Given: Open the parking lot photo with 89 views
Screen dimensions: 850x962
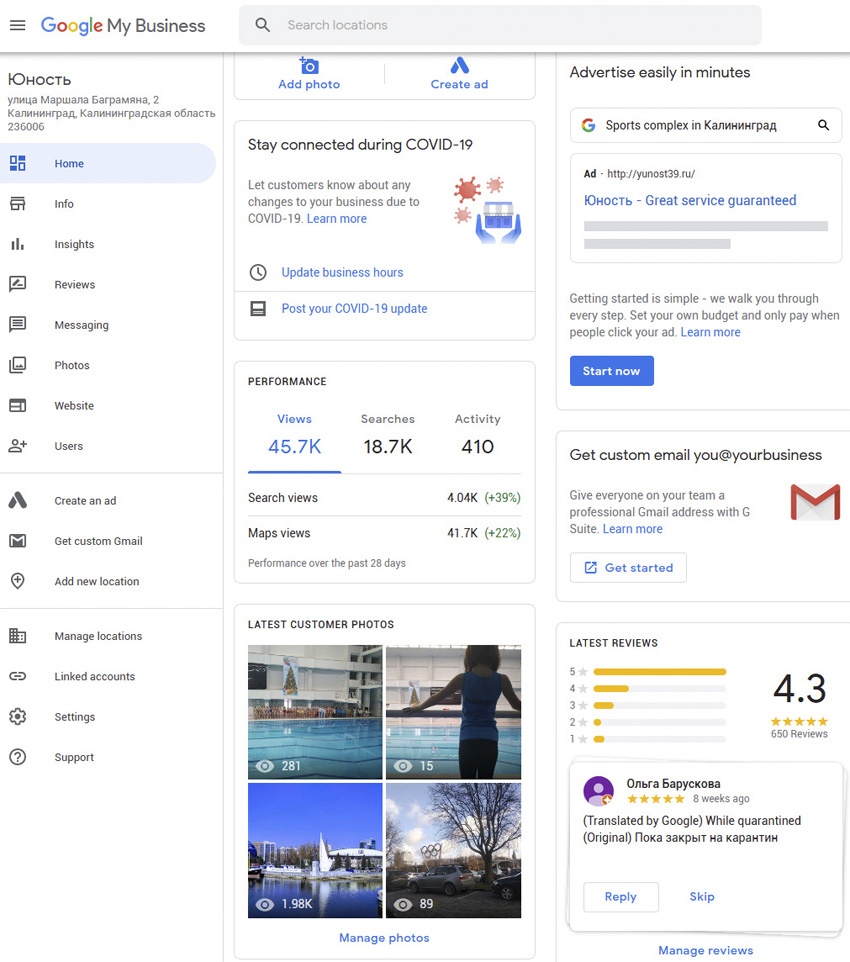Looking at the screenshot, I should click(x=454, y=850).
